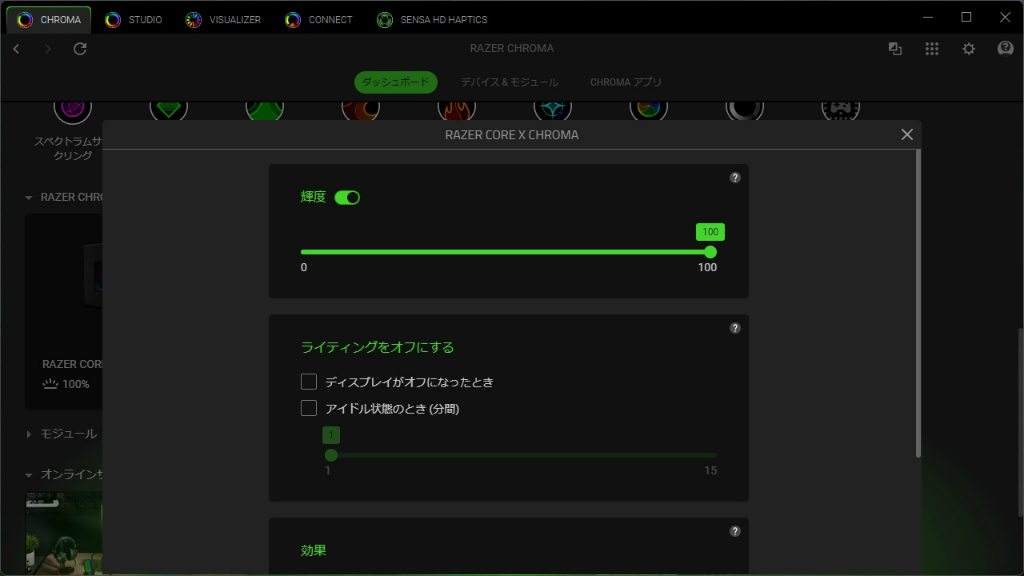Open the apps grid icon
The width and height of the screenshot is (1024, 576).
coord(932,48)
